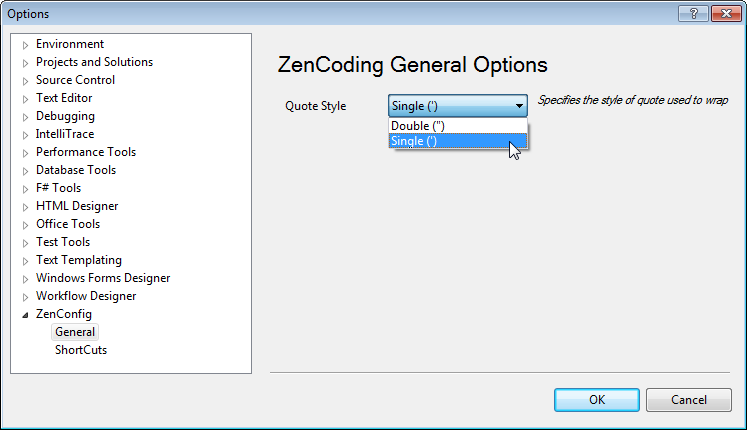This screenshot has height=430, width=747.
Task: Close the Options dialog window
Action: [x=722, y=13]
